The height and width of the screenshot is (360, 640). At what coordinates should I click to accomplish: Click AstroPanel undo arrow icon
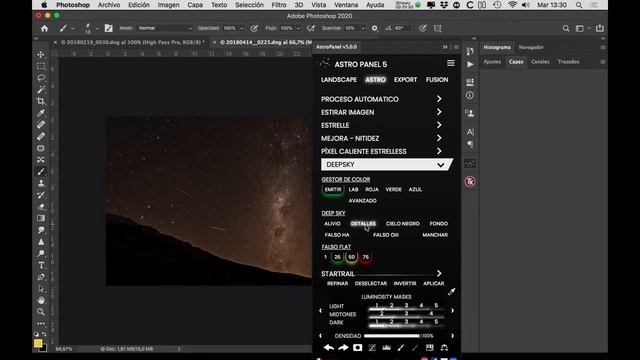(x=329, y=348)
